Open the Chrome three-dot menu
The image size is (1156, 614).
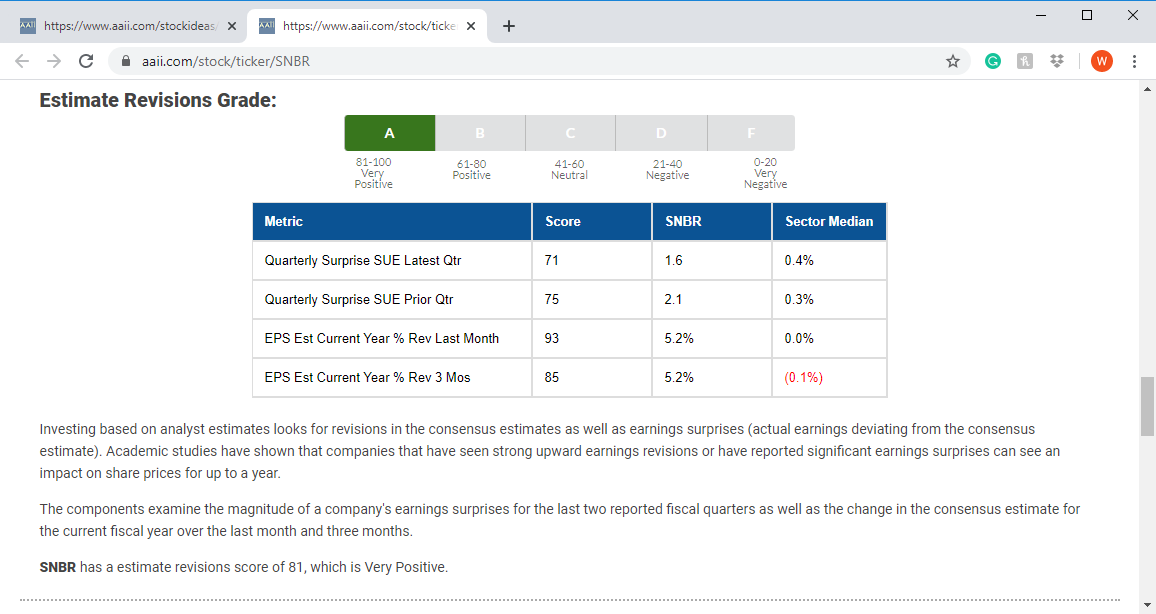coord(1134,61)
